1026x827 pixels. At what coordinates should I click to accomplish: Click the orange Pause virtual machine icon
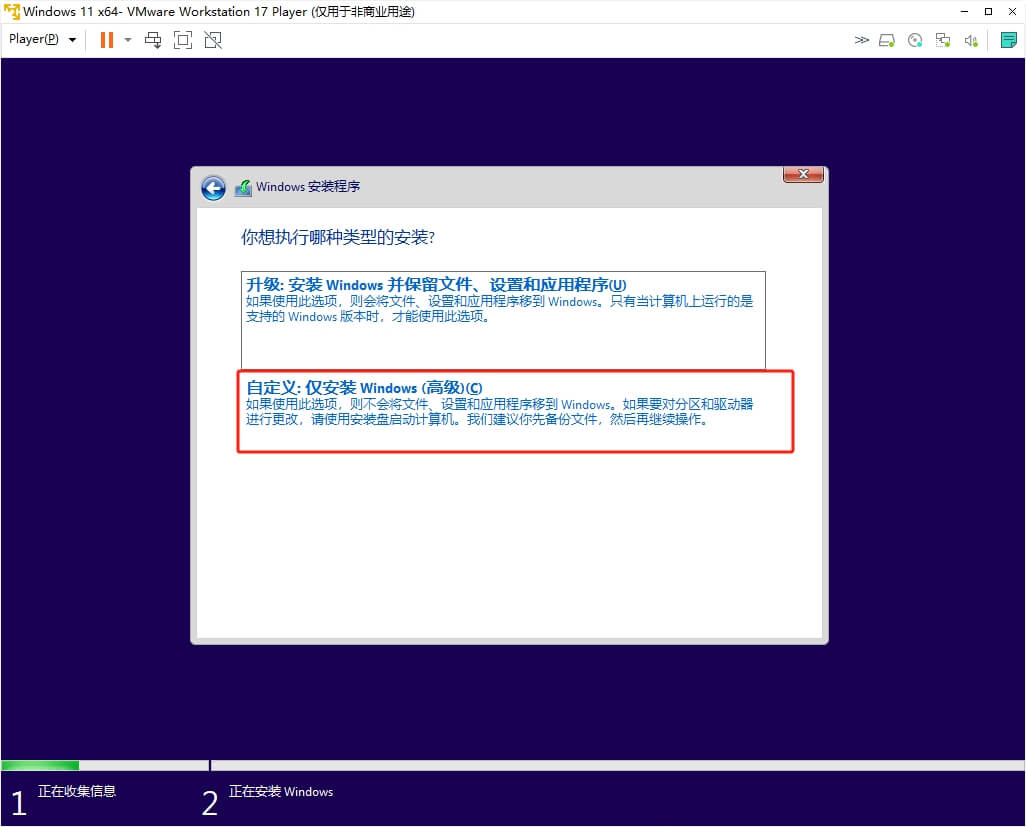(x=106, y=40)
